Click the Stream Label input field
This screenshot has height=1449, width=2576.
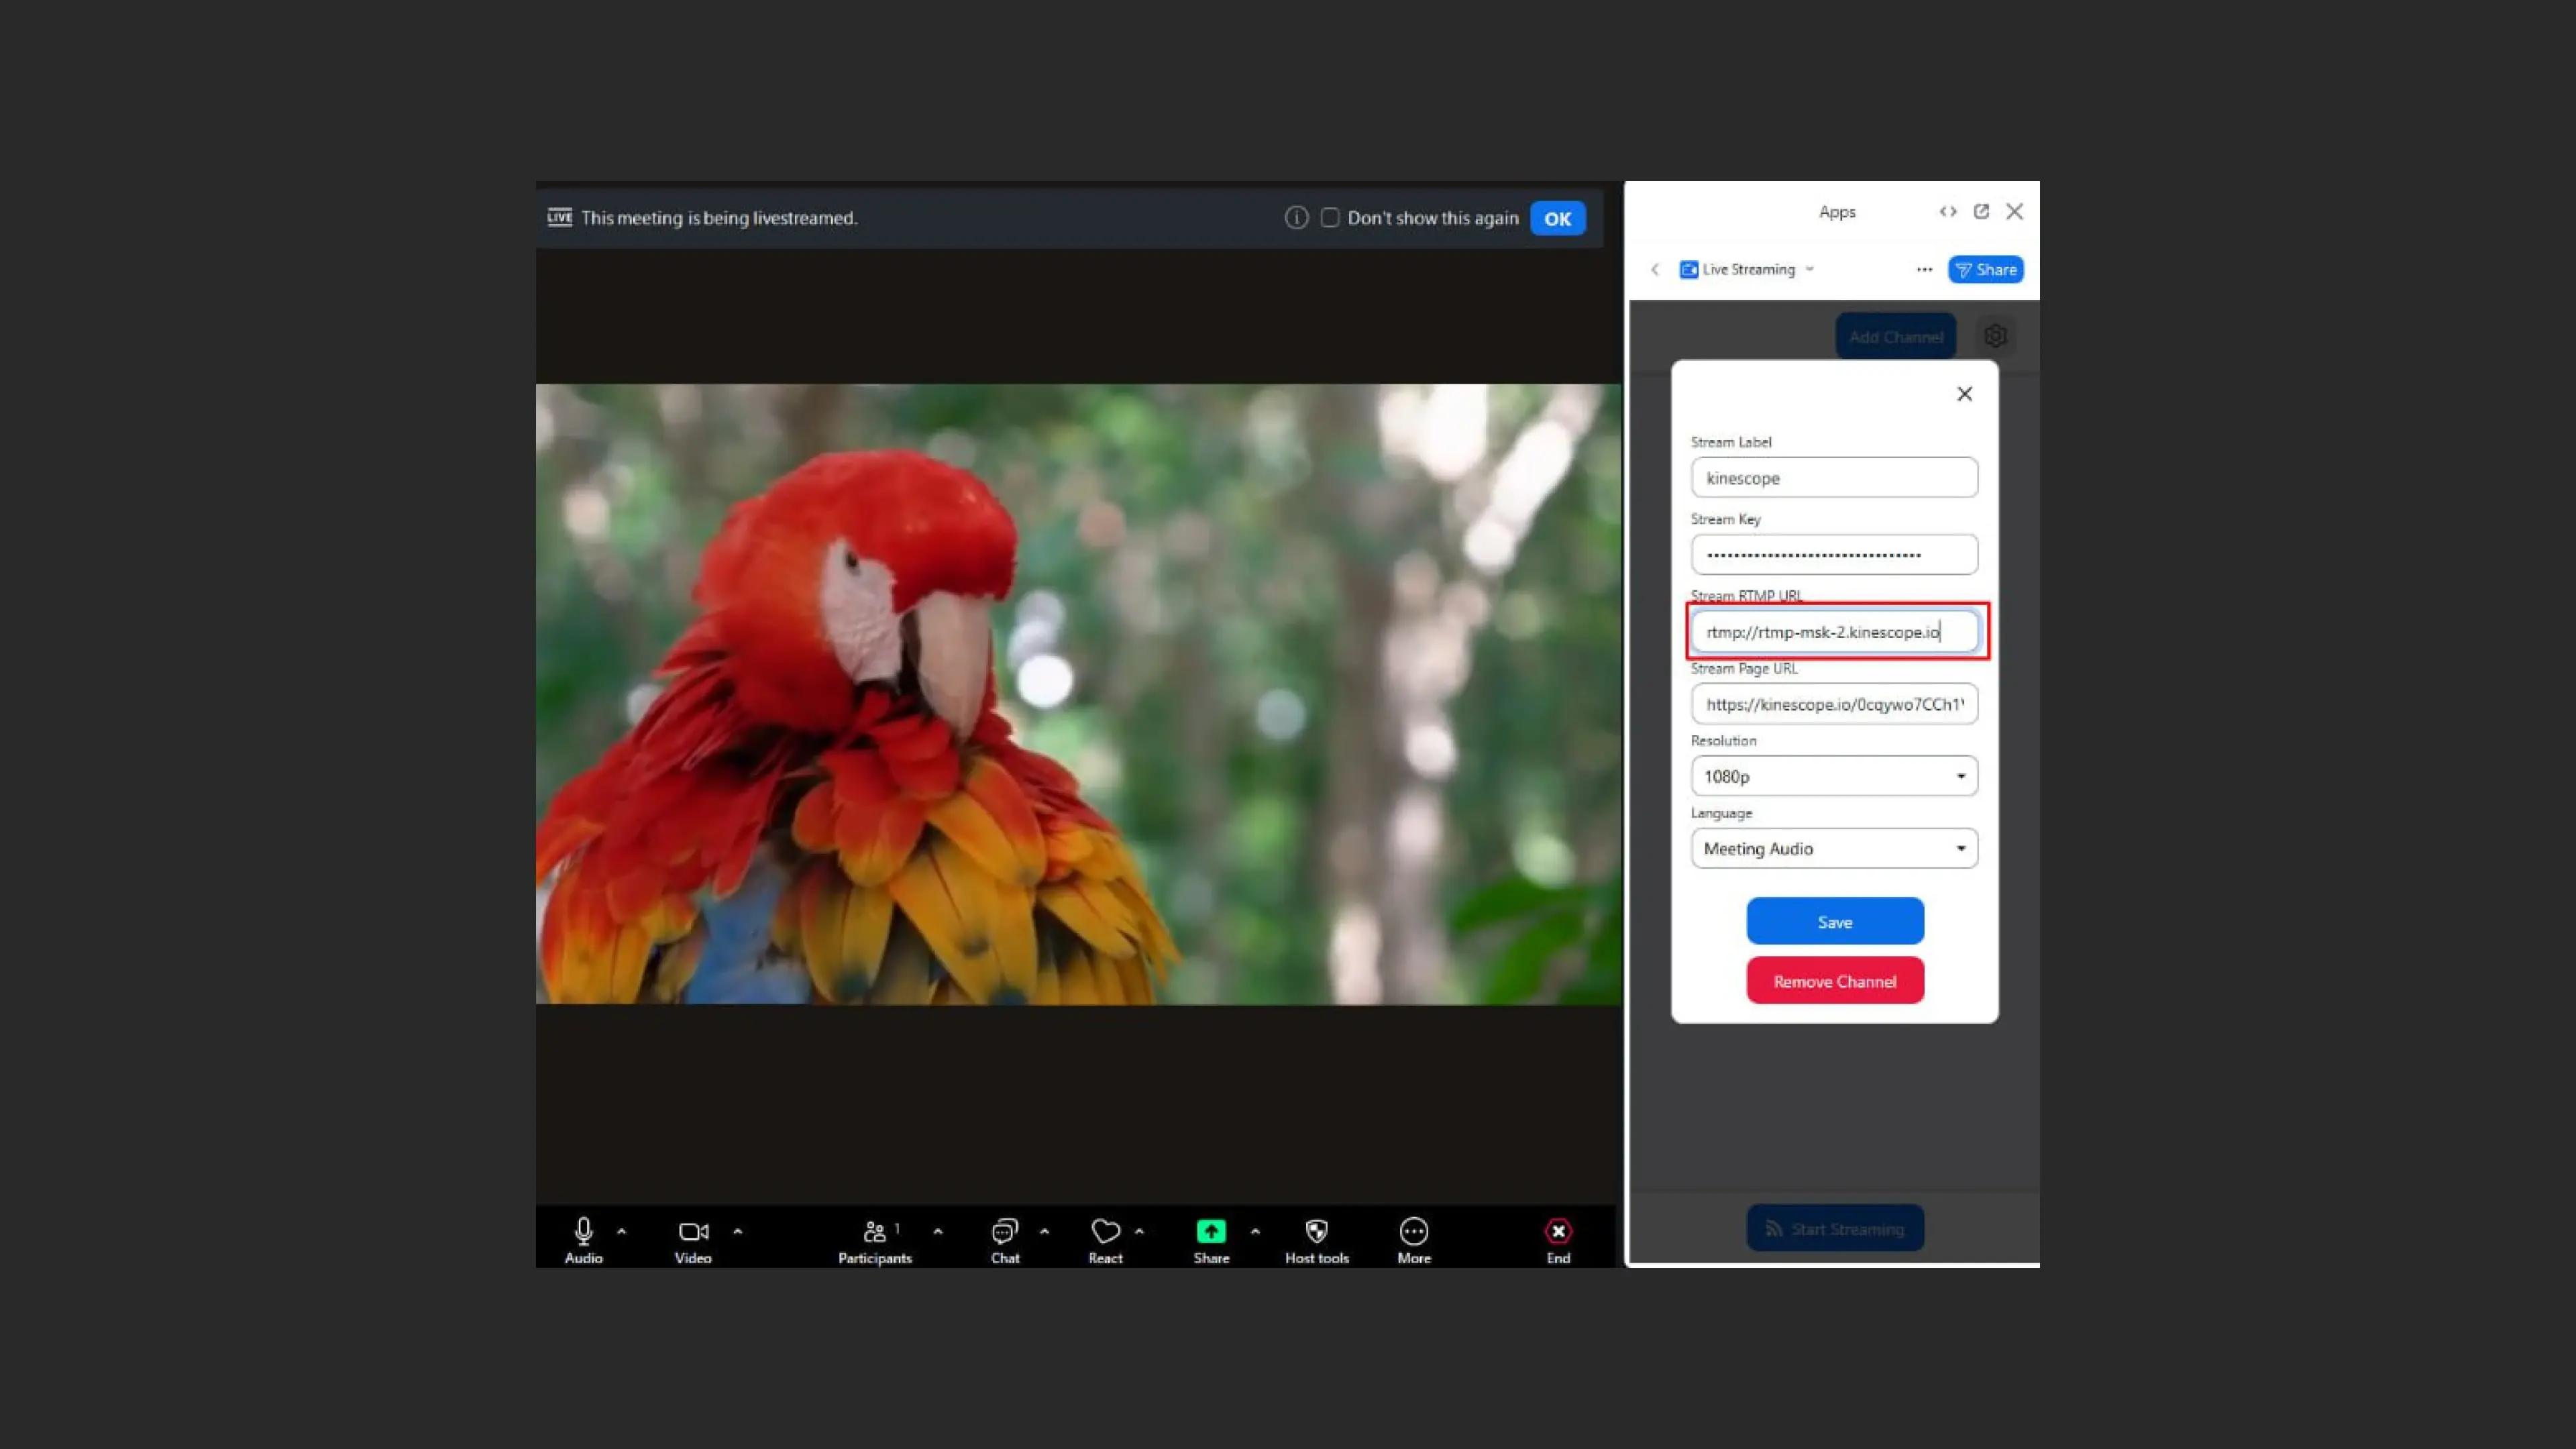1834,478
